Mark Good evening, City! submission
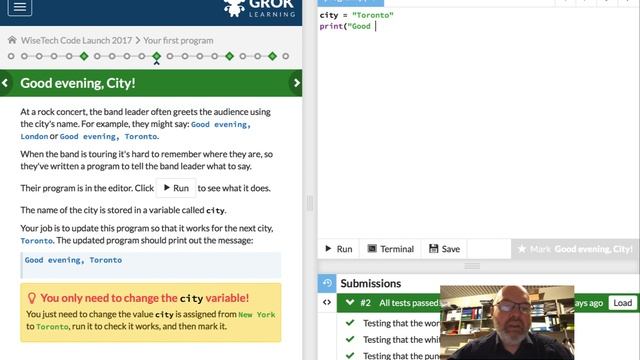This screenshot has height=360, width=640. click(x=575, y=249)
